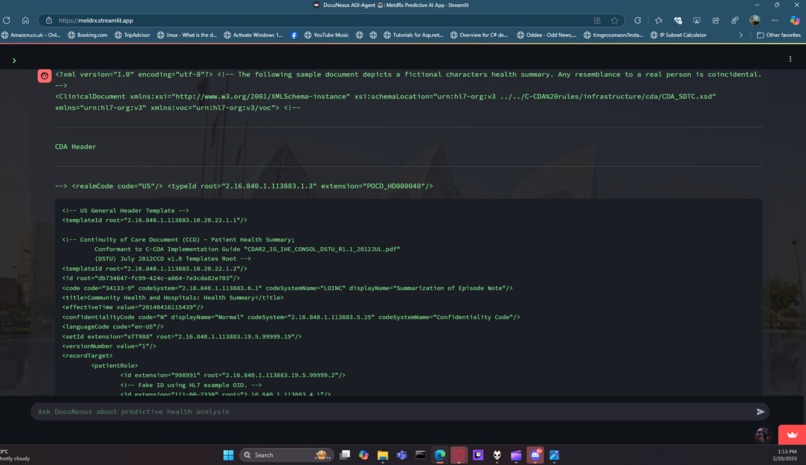The image size is (806, 465).
Task: View site information lock icon in address bar
Action: point(49,21)
